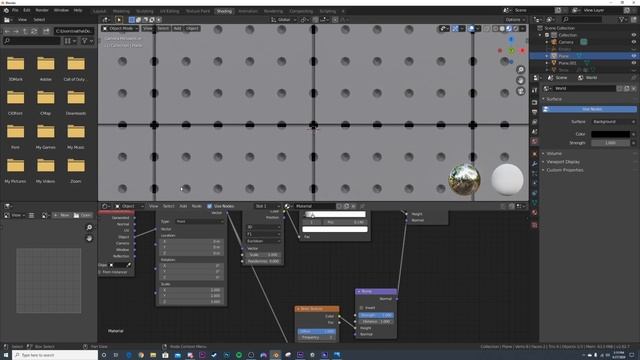Open the Zoom folder
Viewport: 640px width, 360px height.
76,169
